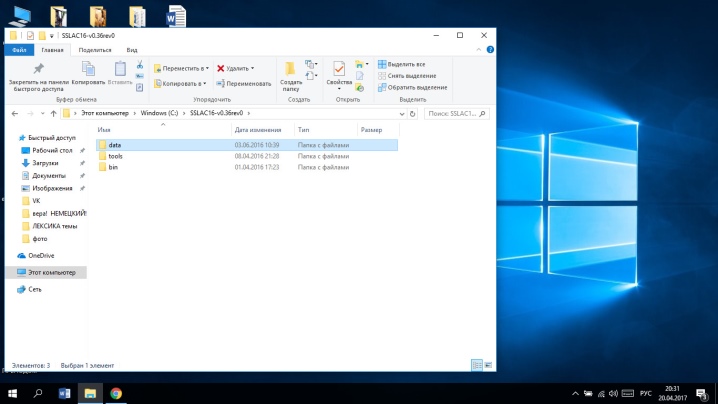Click the Paste (Вставить) ribbon icon

(120, 69)
